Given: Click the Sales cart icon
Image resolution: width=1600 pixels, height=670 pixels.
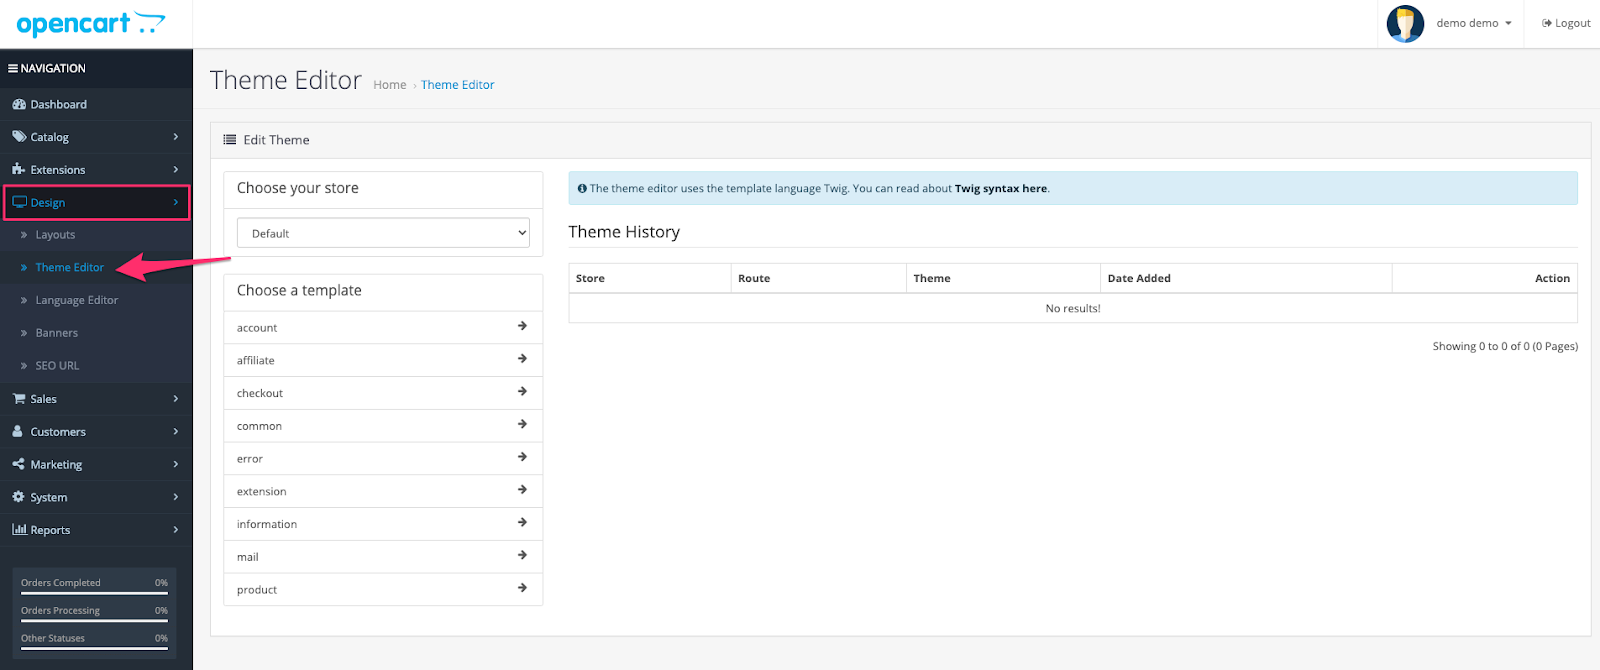Looking at the screenshot, I should (19, 398).
